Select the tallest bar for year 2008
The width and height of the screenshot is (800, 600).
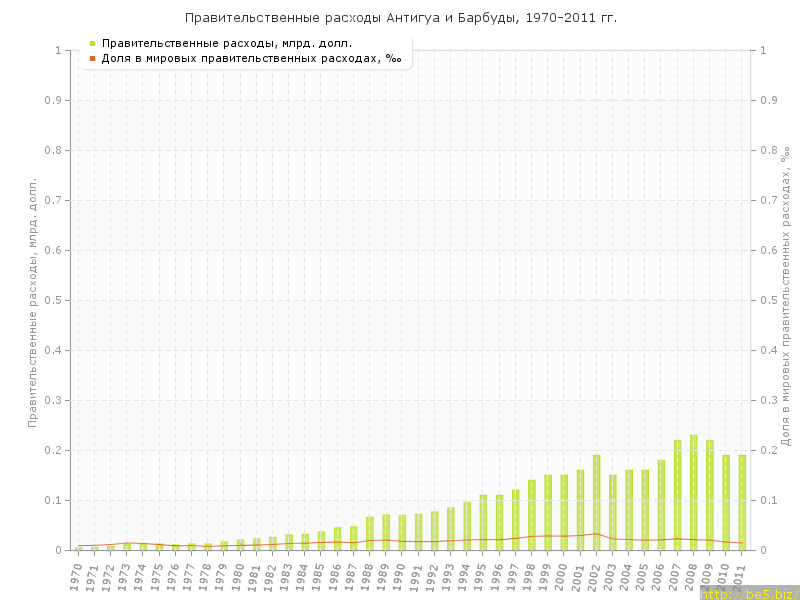click(x=694, y=492)
